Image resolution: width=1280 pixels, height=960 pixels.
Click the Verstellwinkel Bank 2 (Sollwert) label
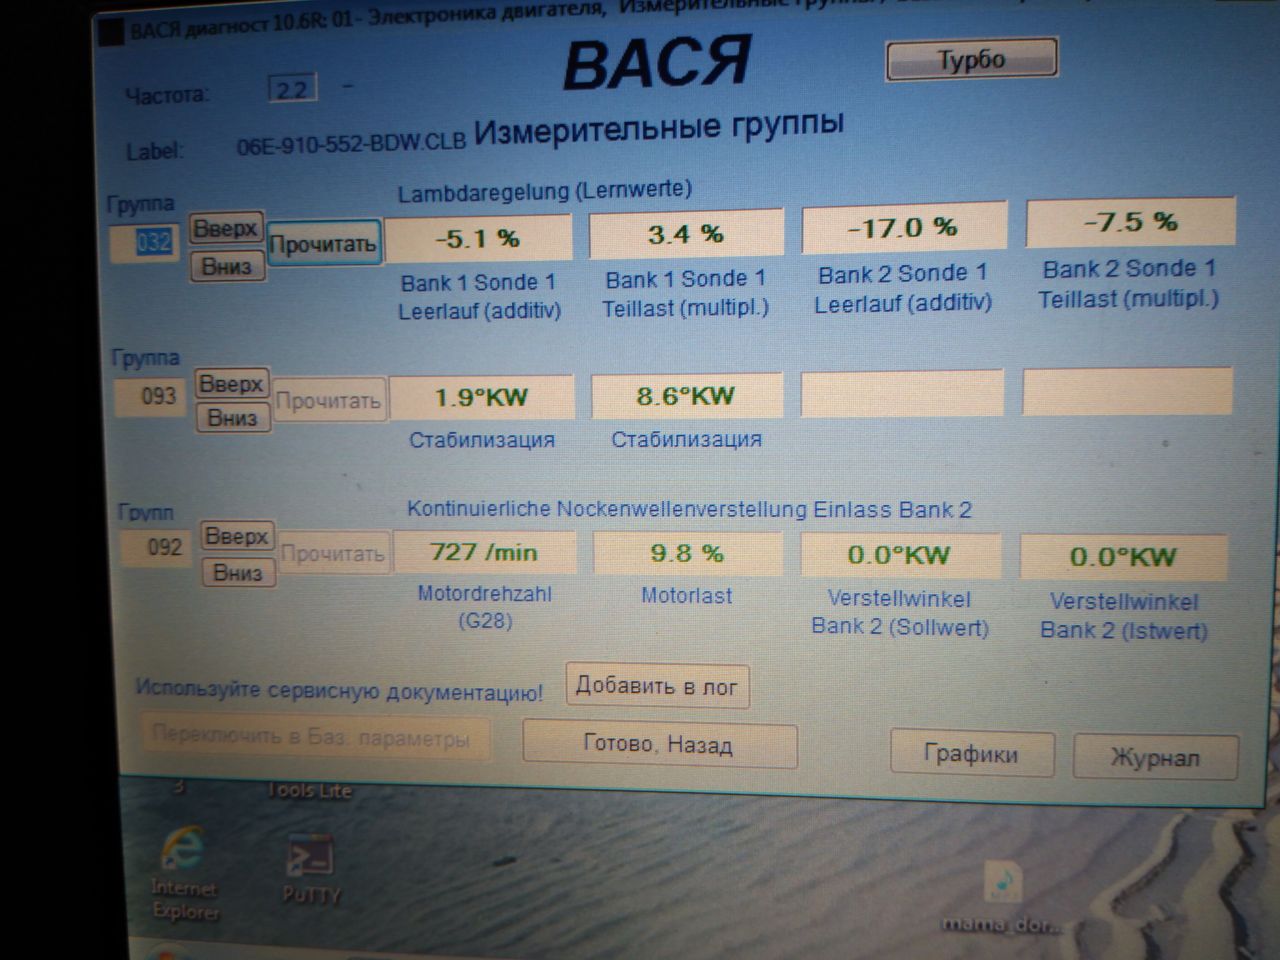[x=900, y=613]
